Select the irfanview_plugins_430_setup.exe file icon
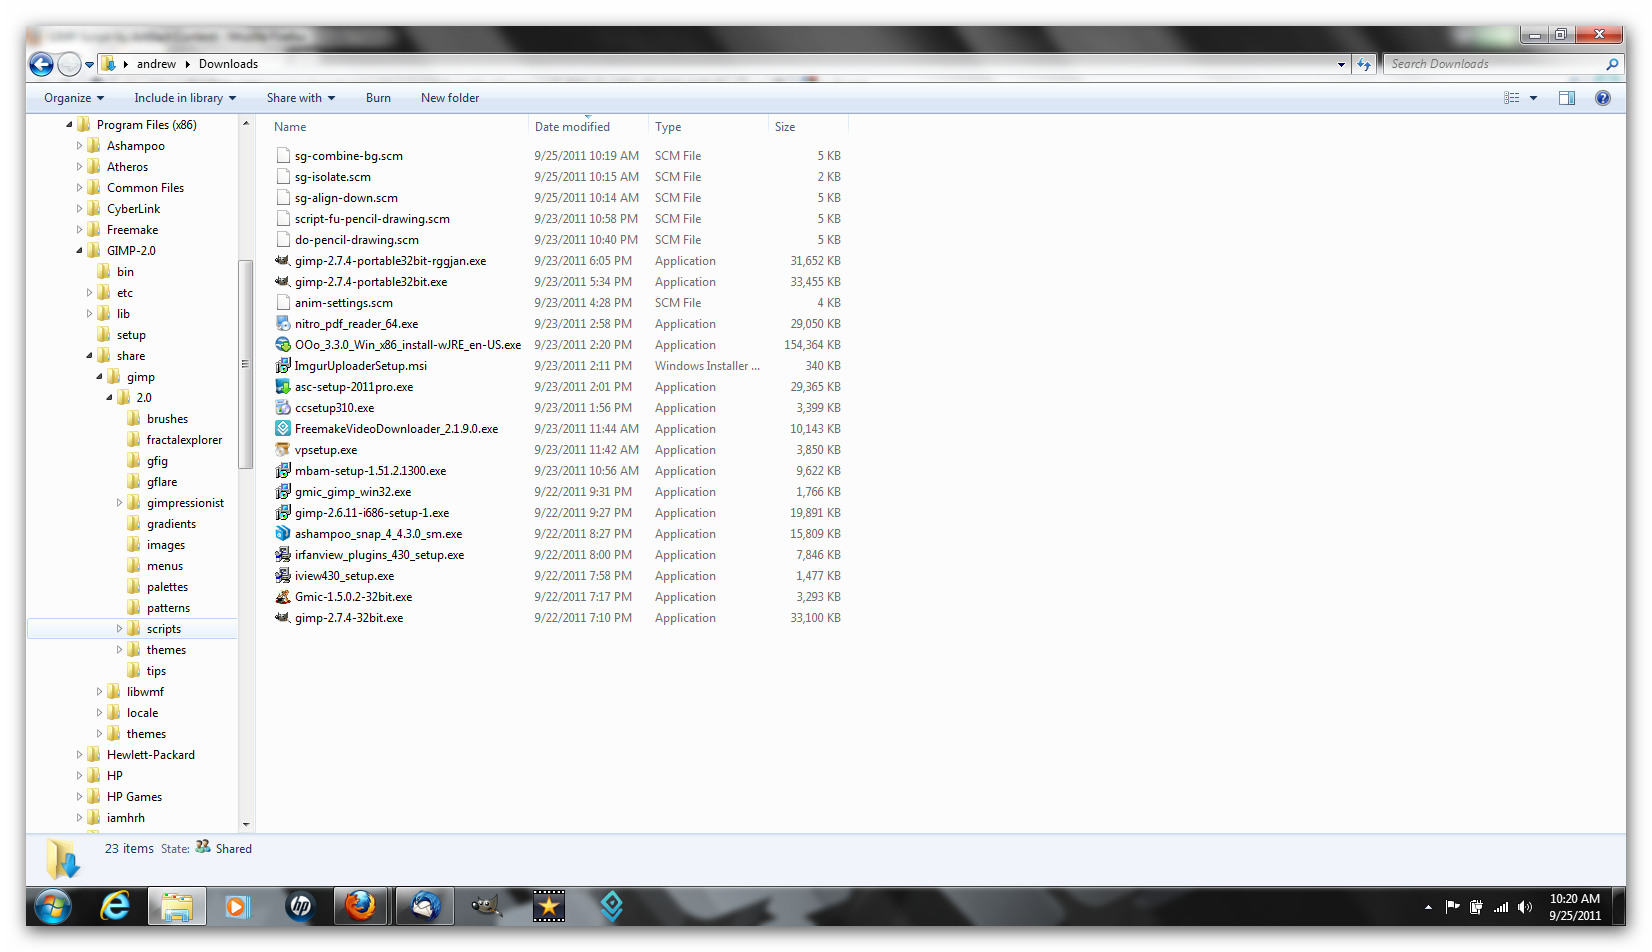The width and height of the screenshot is (1652, 952). 283,555
